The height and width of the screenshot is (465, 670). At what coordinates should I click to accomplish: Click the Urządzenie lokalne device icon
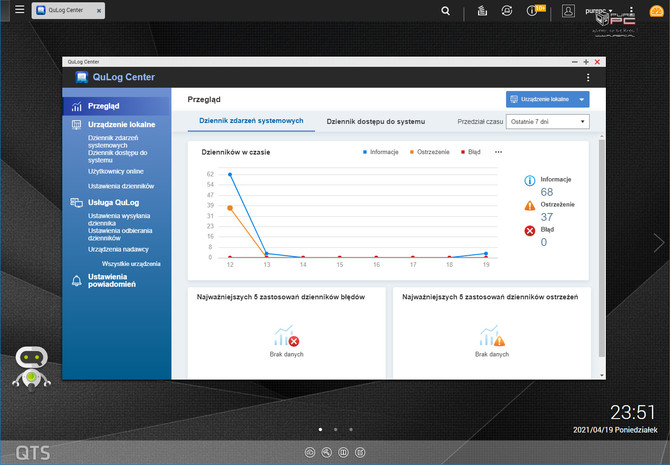click(76, 125)
